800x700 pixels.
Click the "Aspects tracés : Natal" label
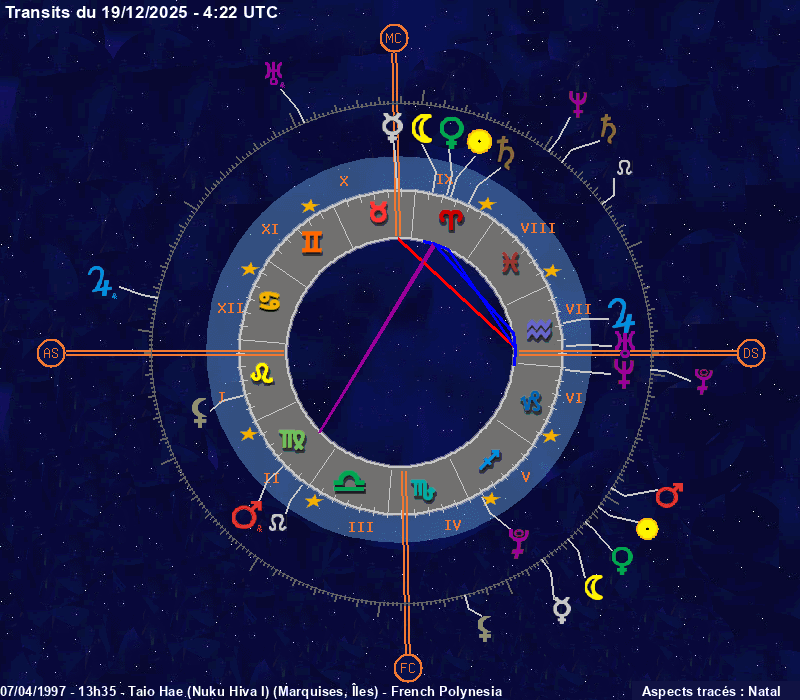tap(711, 691)
